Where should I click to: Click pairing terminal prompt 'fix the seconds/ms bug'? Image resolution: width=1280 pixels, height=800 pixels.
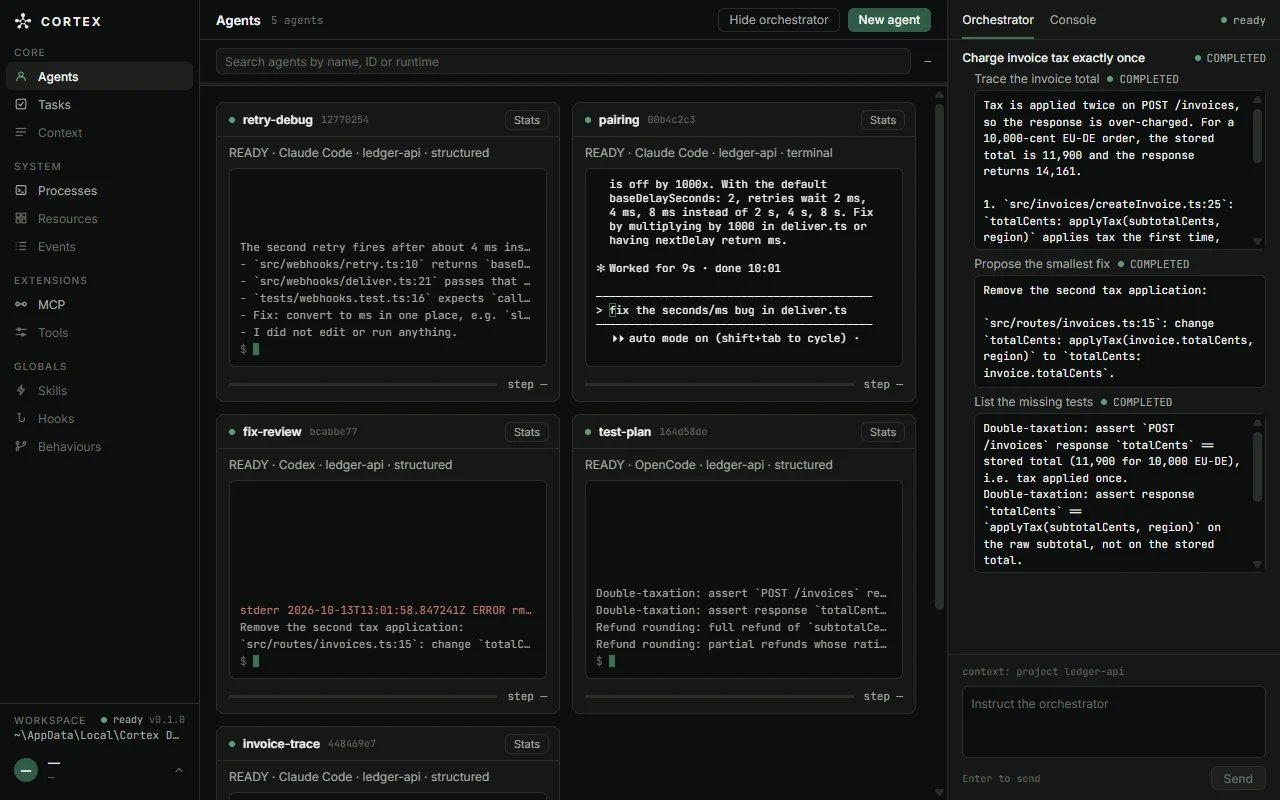(x=728, y=310)
